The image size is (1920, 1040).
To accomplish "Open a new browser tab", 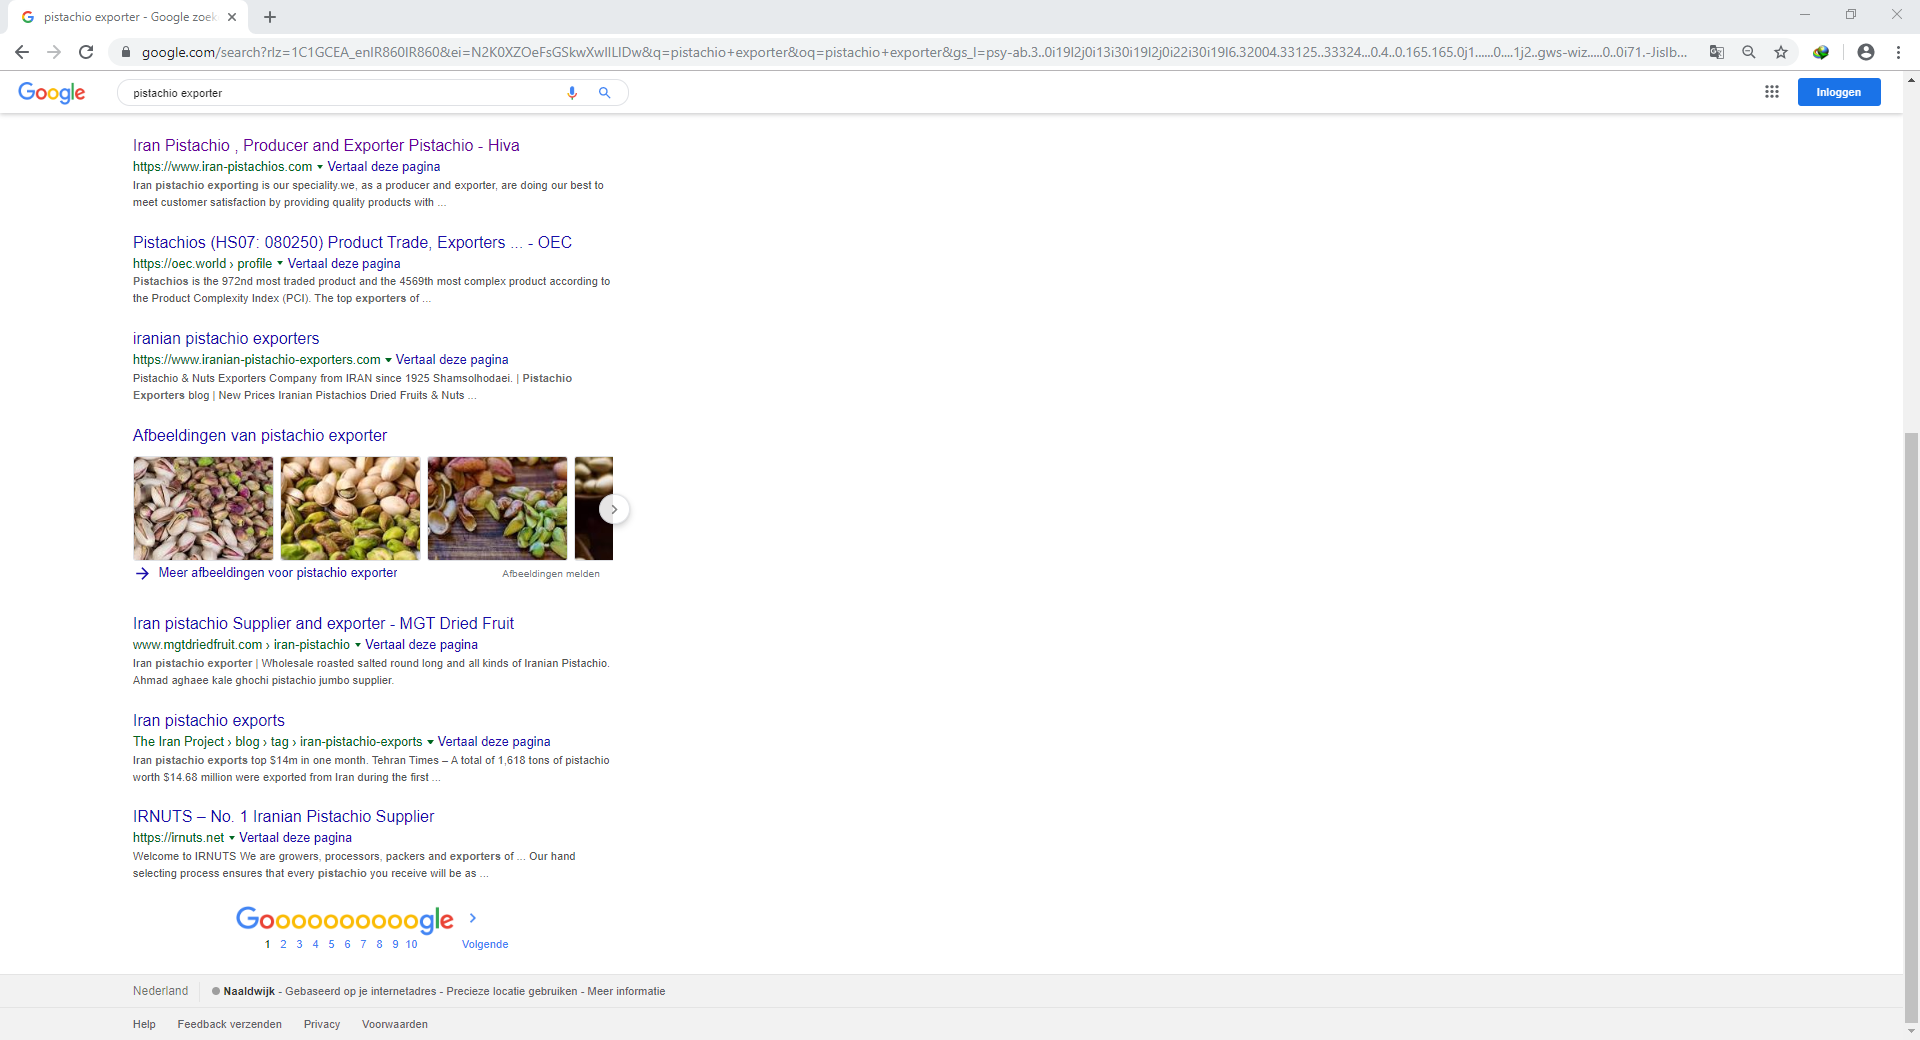I will 270,17.
